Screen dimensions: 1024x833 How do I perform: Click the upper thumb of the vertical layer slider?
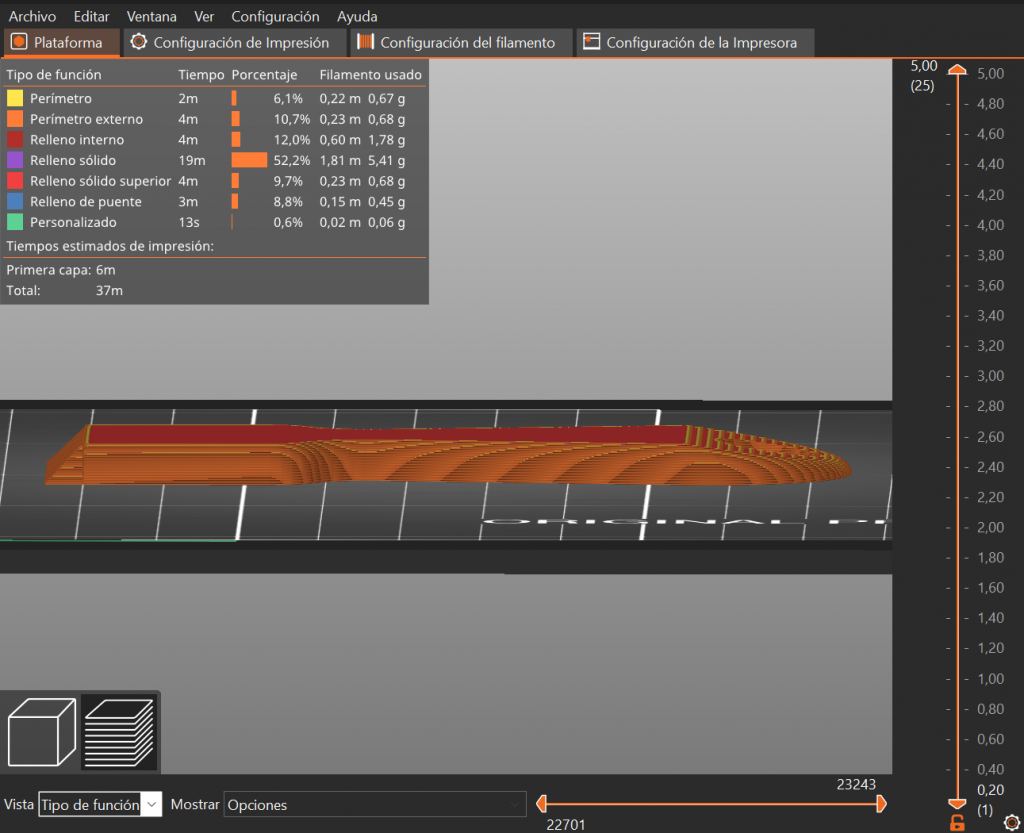957,70
